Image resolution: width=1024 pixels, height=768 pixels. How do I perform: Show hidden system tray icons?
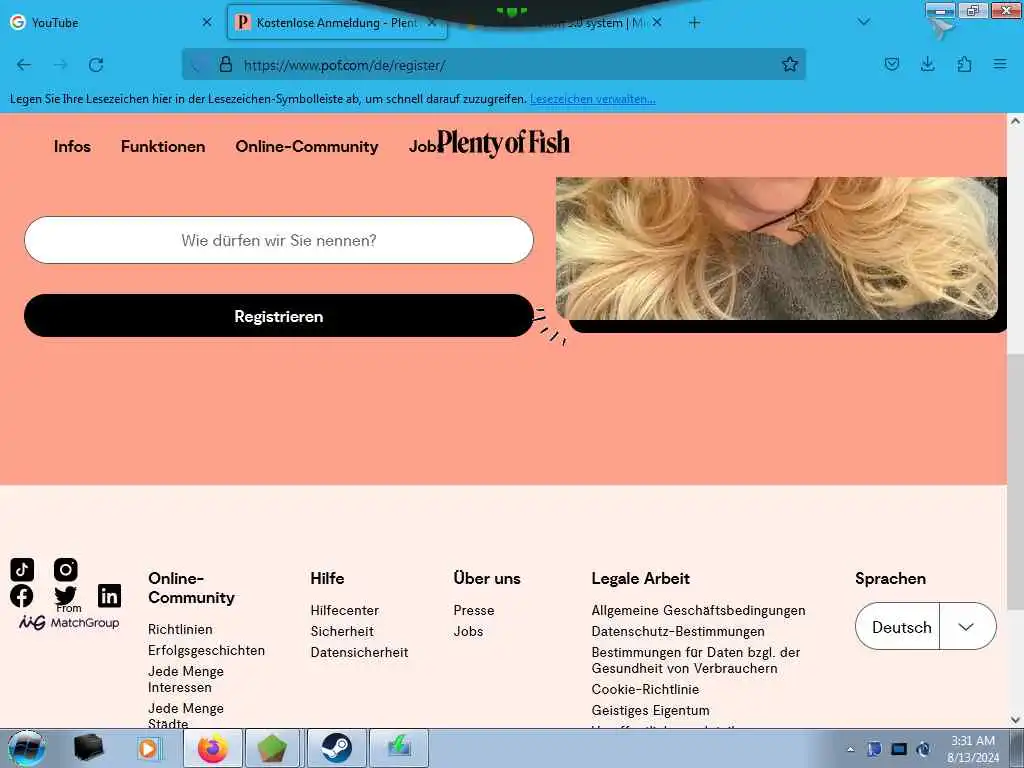click(x=850, y=749)
